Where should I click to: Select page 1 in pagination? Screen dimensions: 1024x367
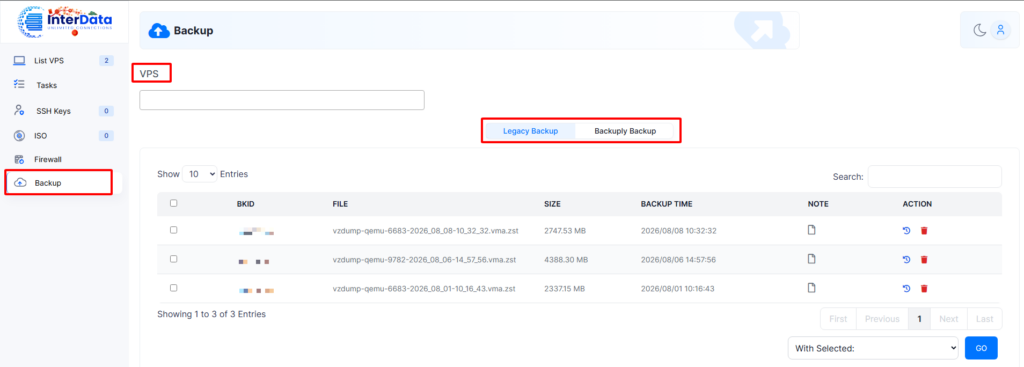(x=919, y=319)
